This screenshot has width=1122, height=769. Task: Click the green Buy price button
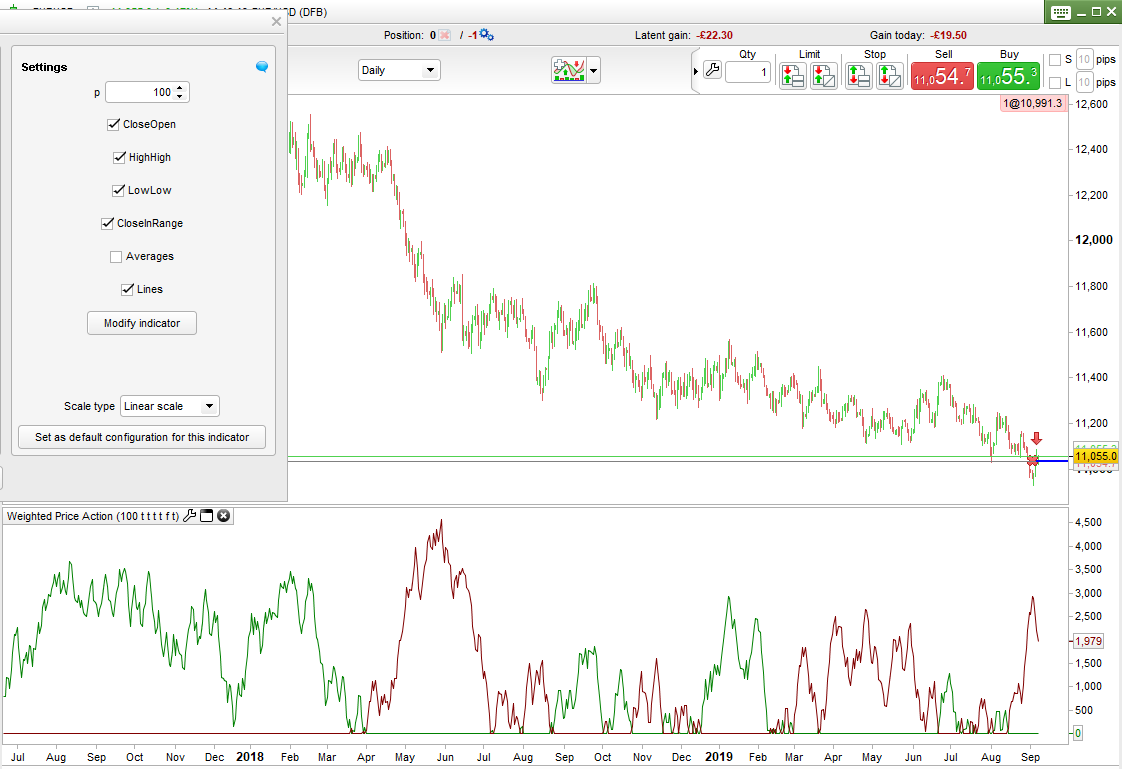click(x=1008, y=76)
